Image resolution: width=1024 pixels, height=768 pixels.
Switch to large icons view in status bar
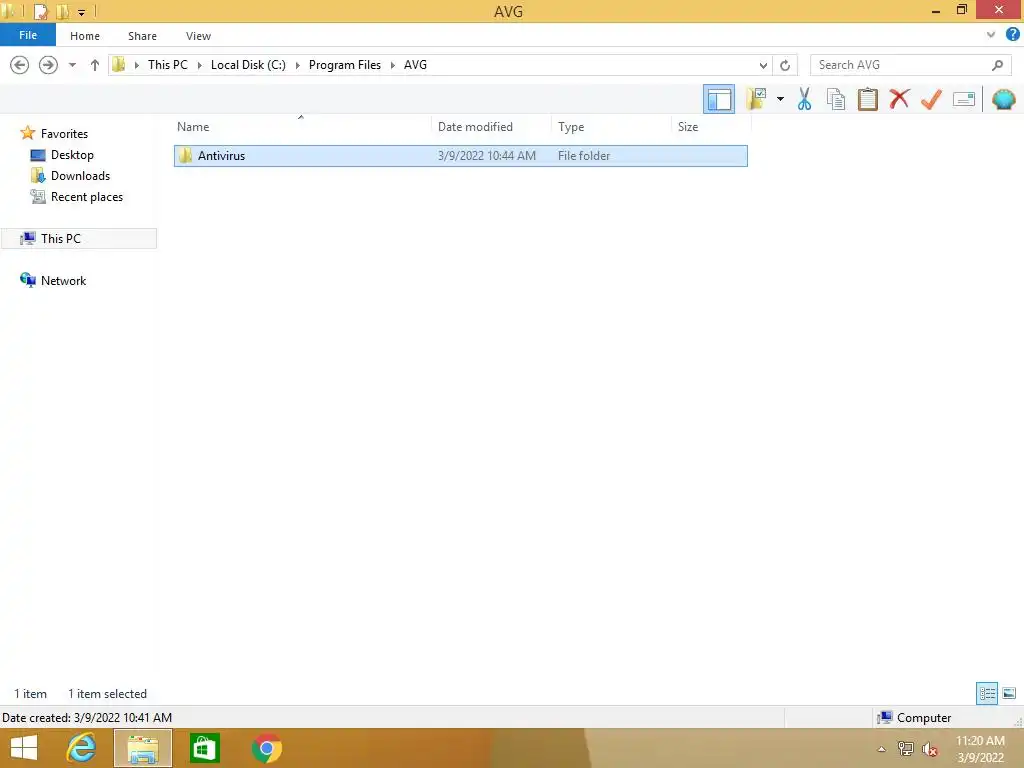1009,693
